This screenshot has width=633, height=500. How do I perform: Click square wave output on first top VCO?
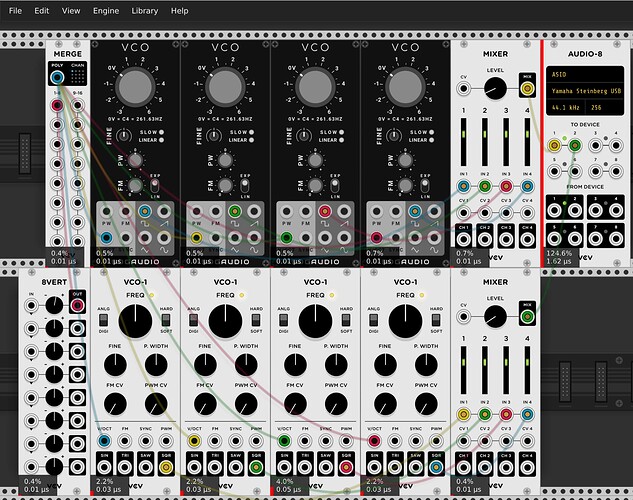coord(145,211)
